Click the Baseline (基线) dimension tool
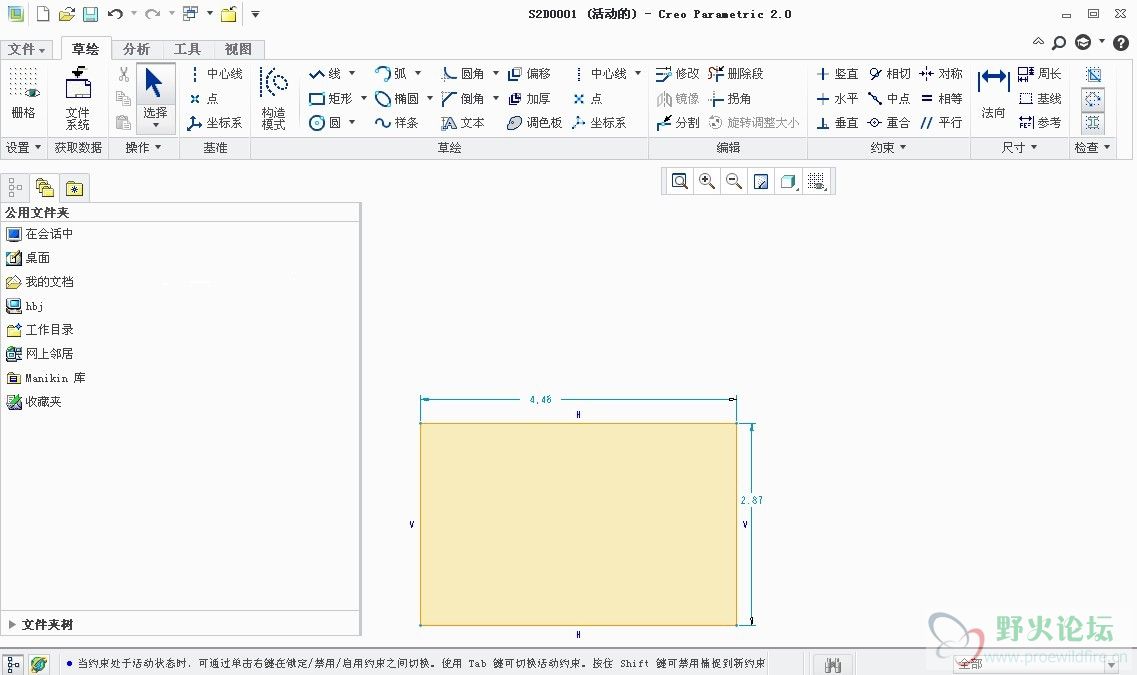The height and width of the screenshot is (675, 1137). [1039, 98]
